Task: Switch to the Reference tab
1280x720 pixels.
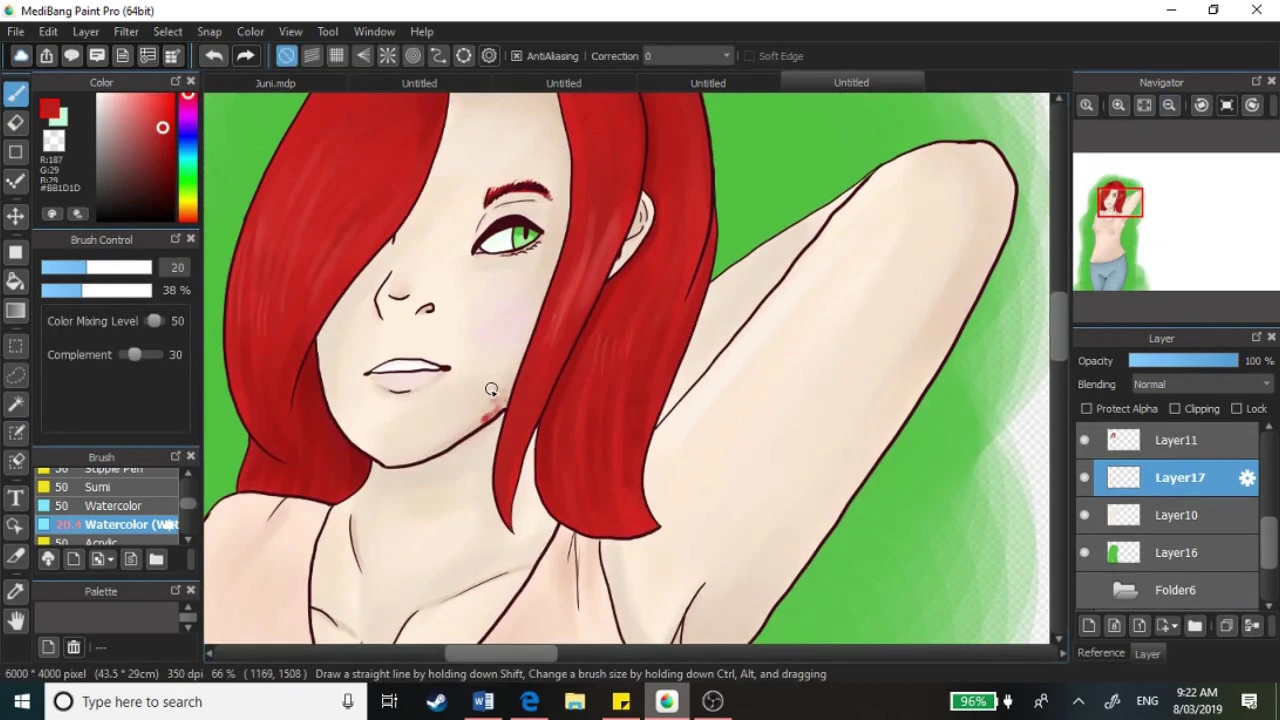Action: tap(1101, 654)
